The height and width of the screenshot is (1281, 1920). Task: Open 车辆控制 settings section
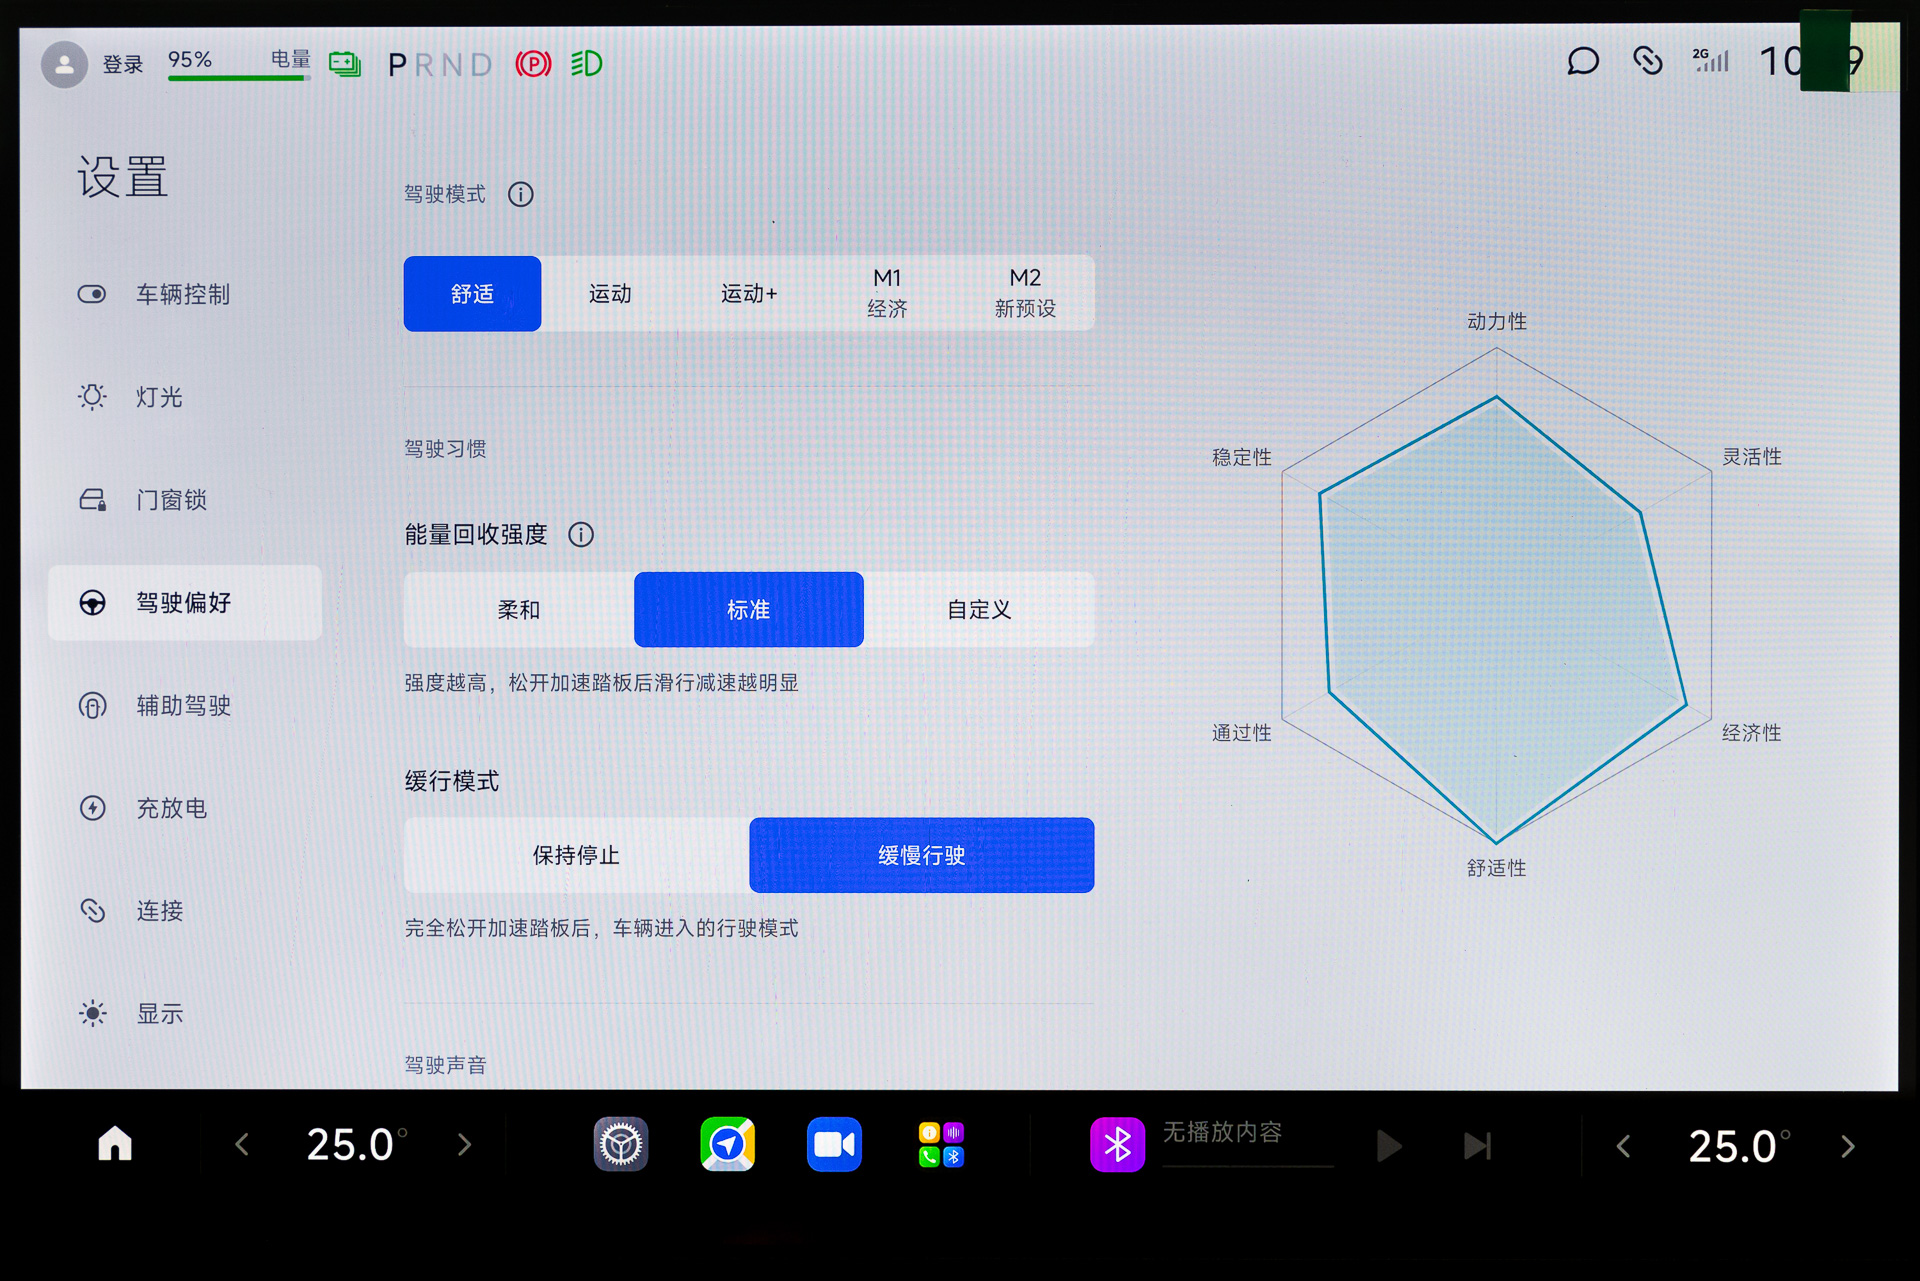[183, 295]
